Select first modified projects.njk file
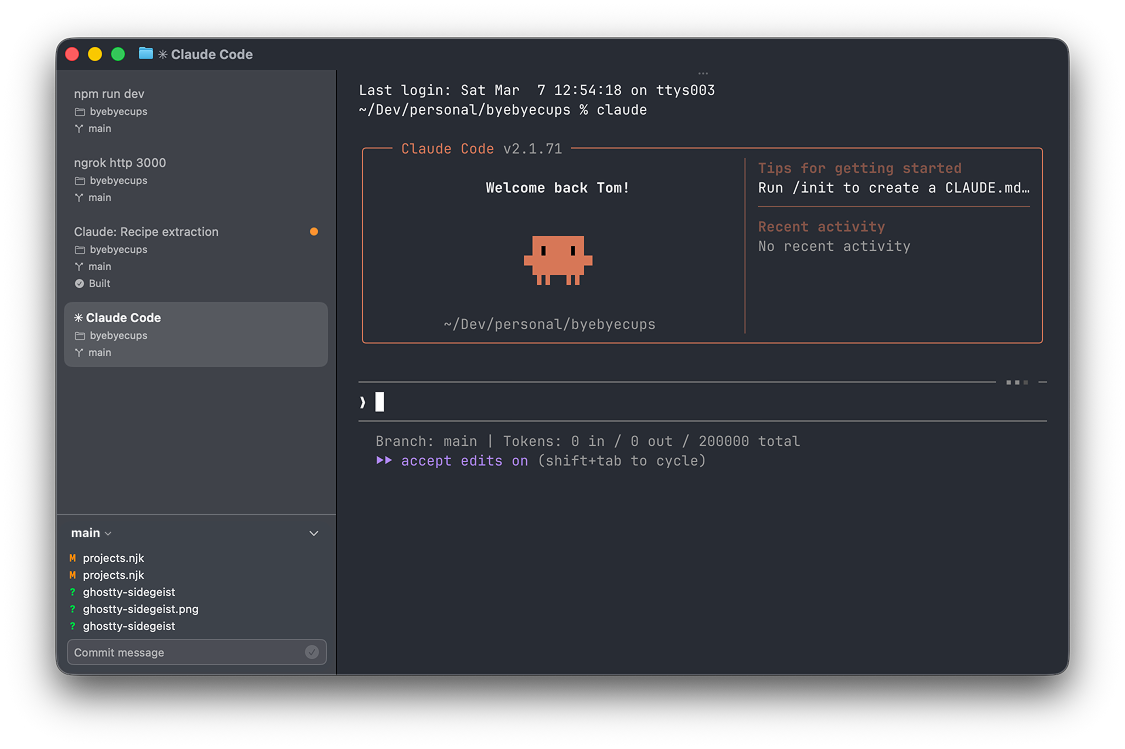This screenshot has width=1125, height=749. pyautogui.click(x=113, y=558)
